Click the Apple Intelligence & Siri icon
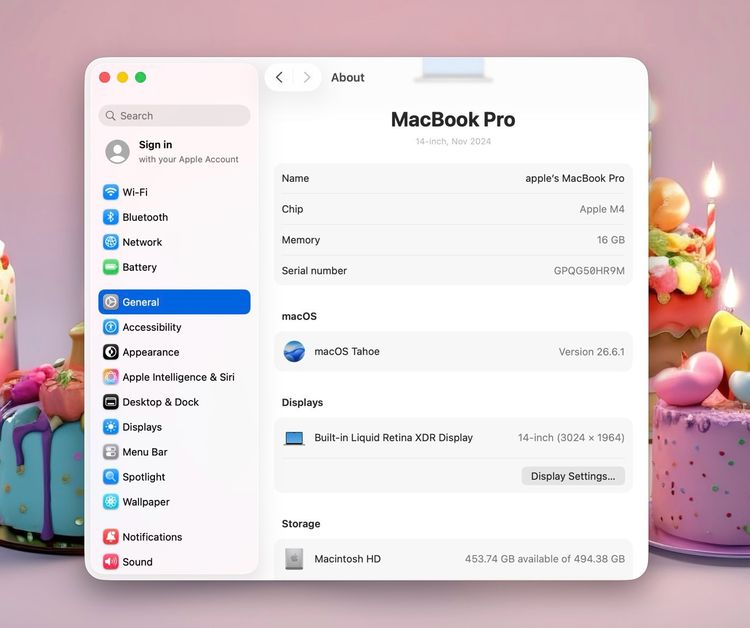This screenshot has width=750, height=628. point(111,377)
